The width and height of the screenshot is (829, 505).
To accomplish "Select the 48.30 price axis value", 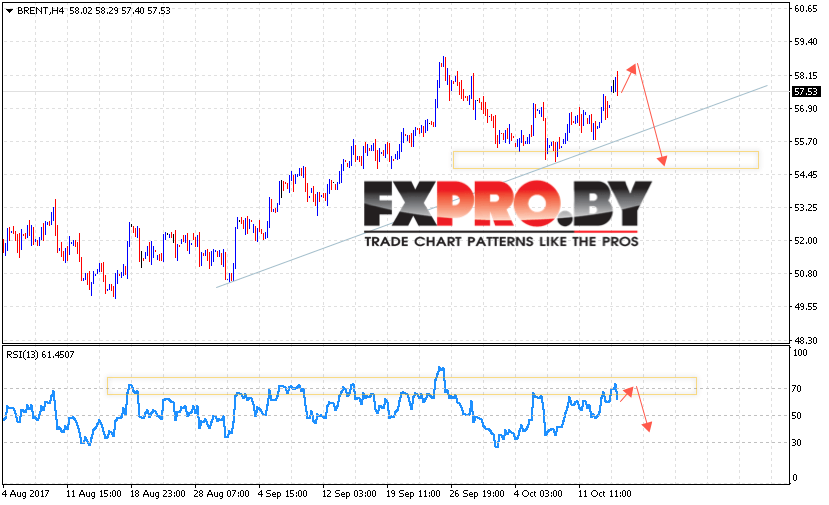I will 806,340.
